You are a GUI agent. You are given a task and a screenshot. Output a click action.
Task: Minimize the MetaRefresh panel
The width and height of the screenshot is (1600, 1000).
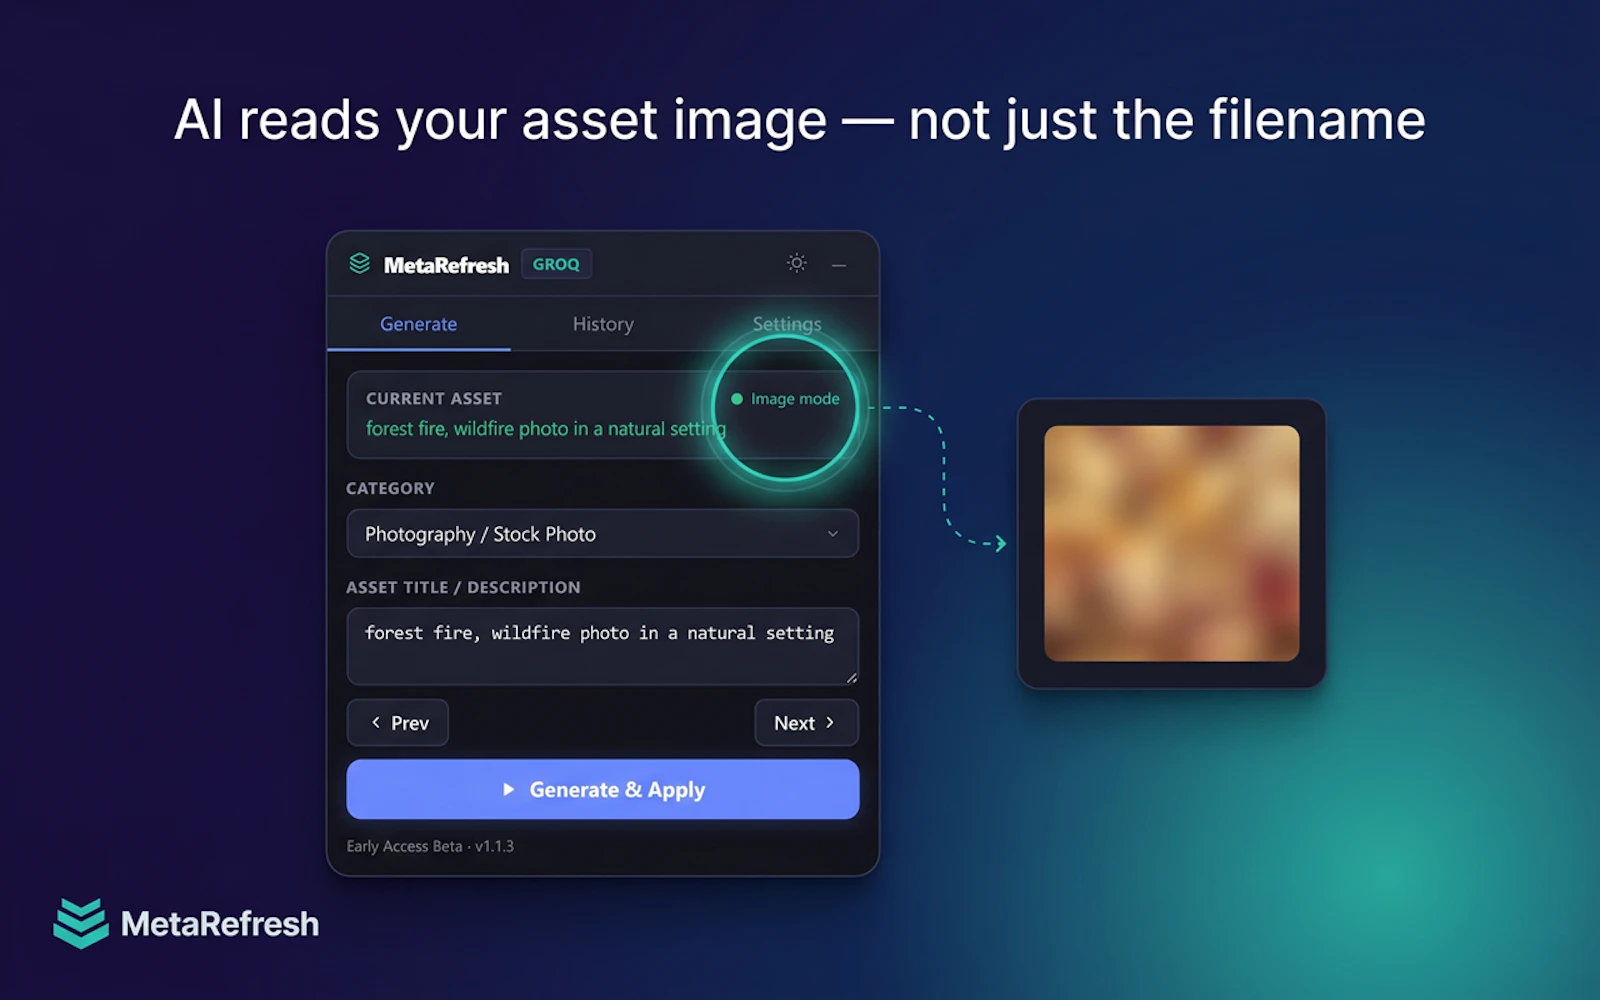(x=839, y=265)
